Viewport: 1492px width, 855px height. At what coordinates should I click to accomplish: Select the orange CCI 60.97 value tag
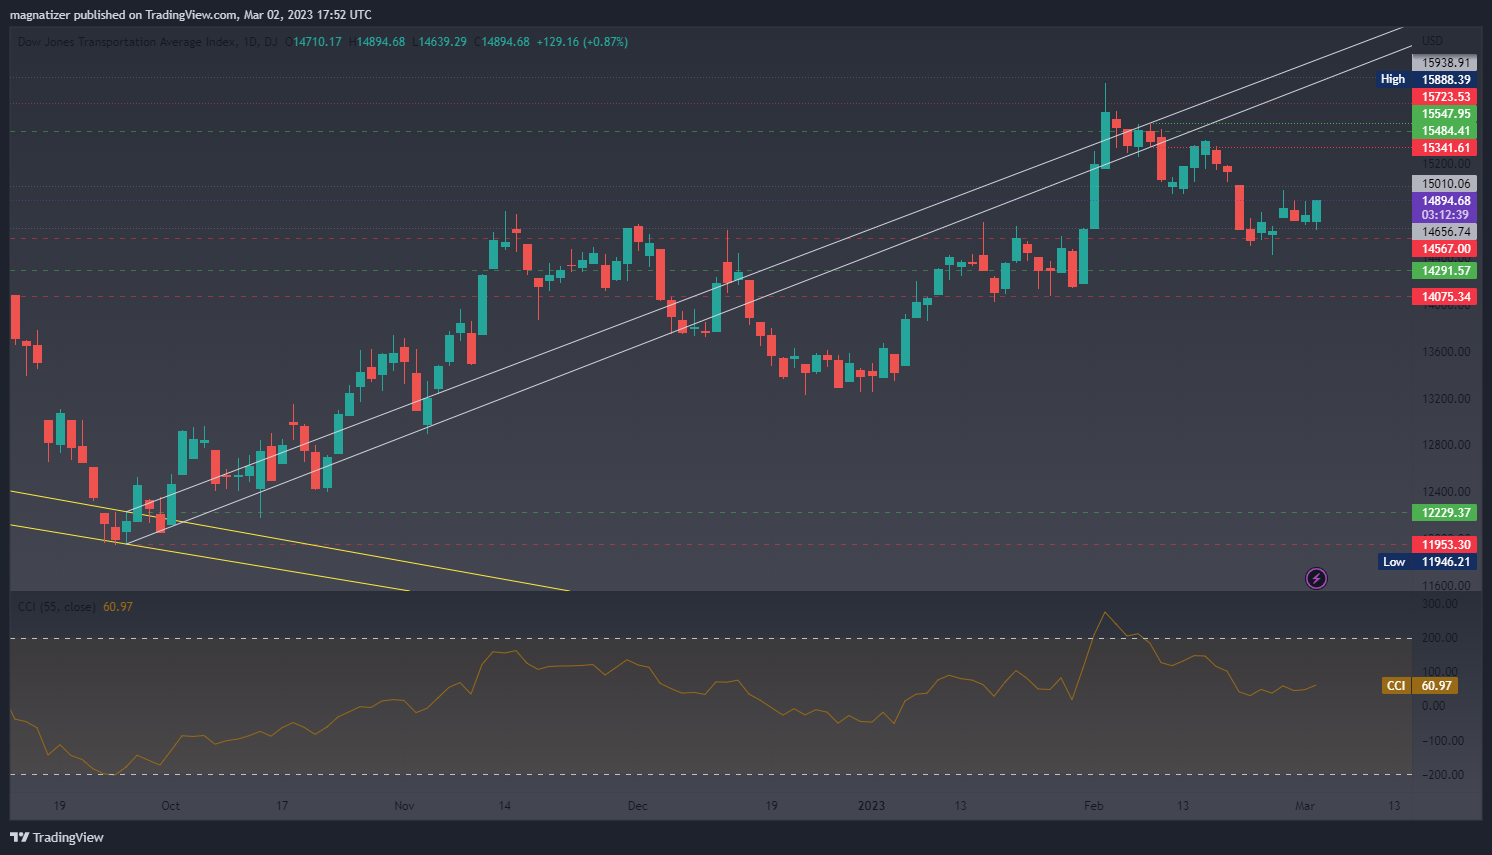click(x=1420, y=686)
